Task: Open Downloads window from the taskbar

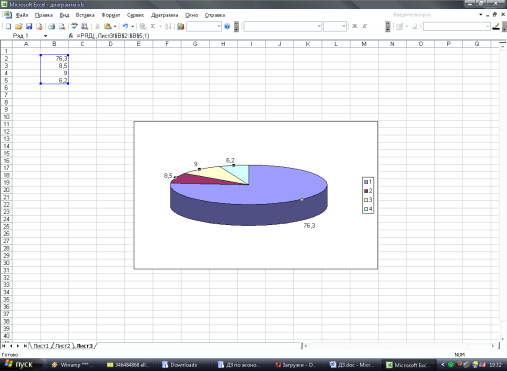Action: pyautogui.click(x=180, y=365)
